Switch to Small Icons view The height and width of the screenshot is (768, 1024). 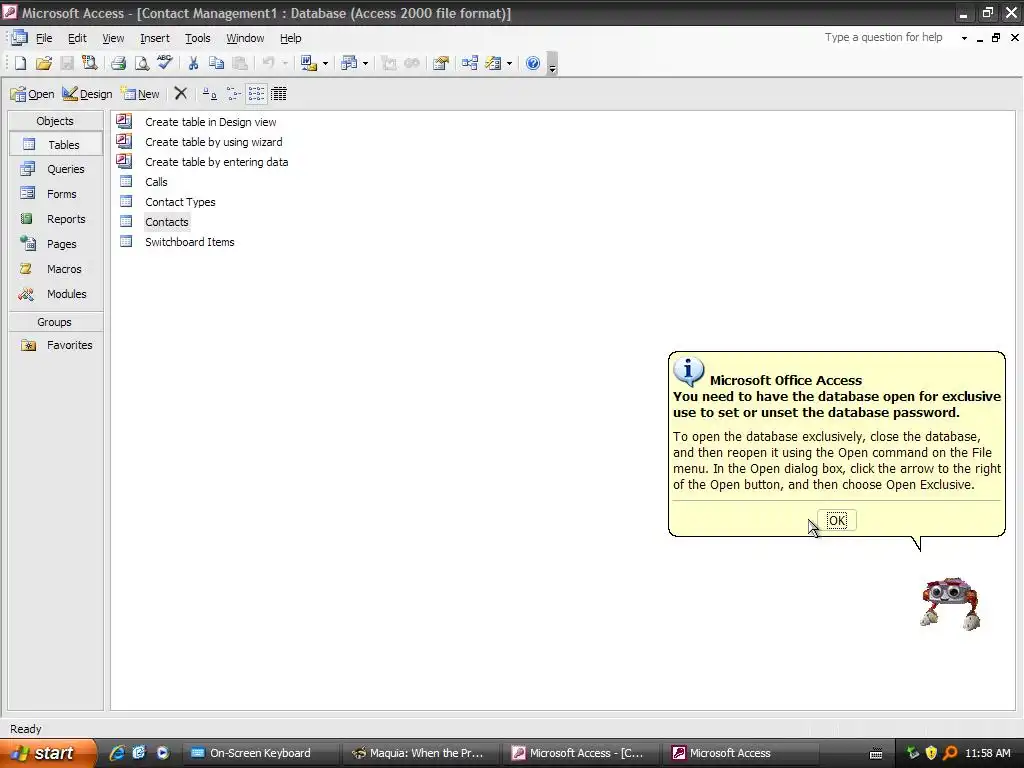[x=233, y=94]
